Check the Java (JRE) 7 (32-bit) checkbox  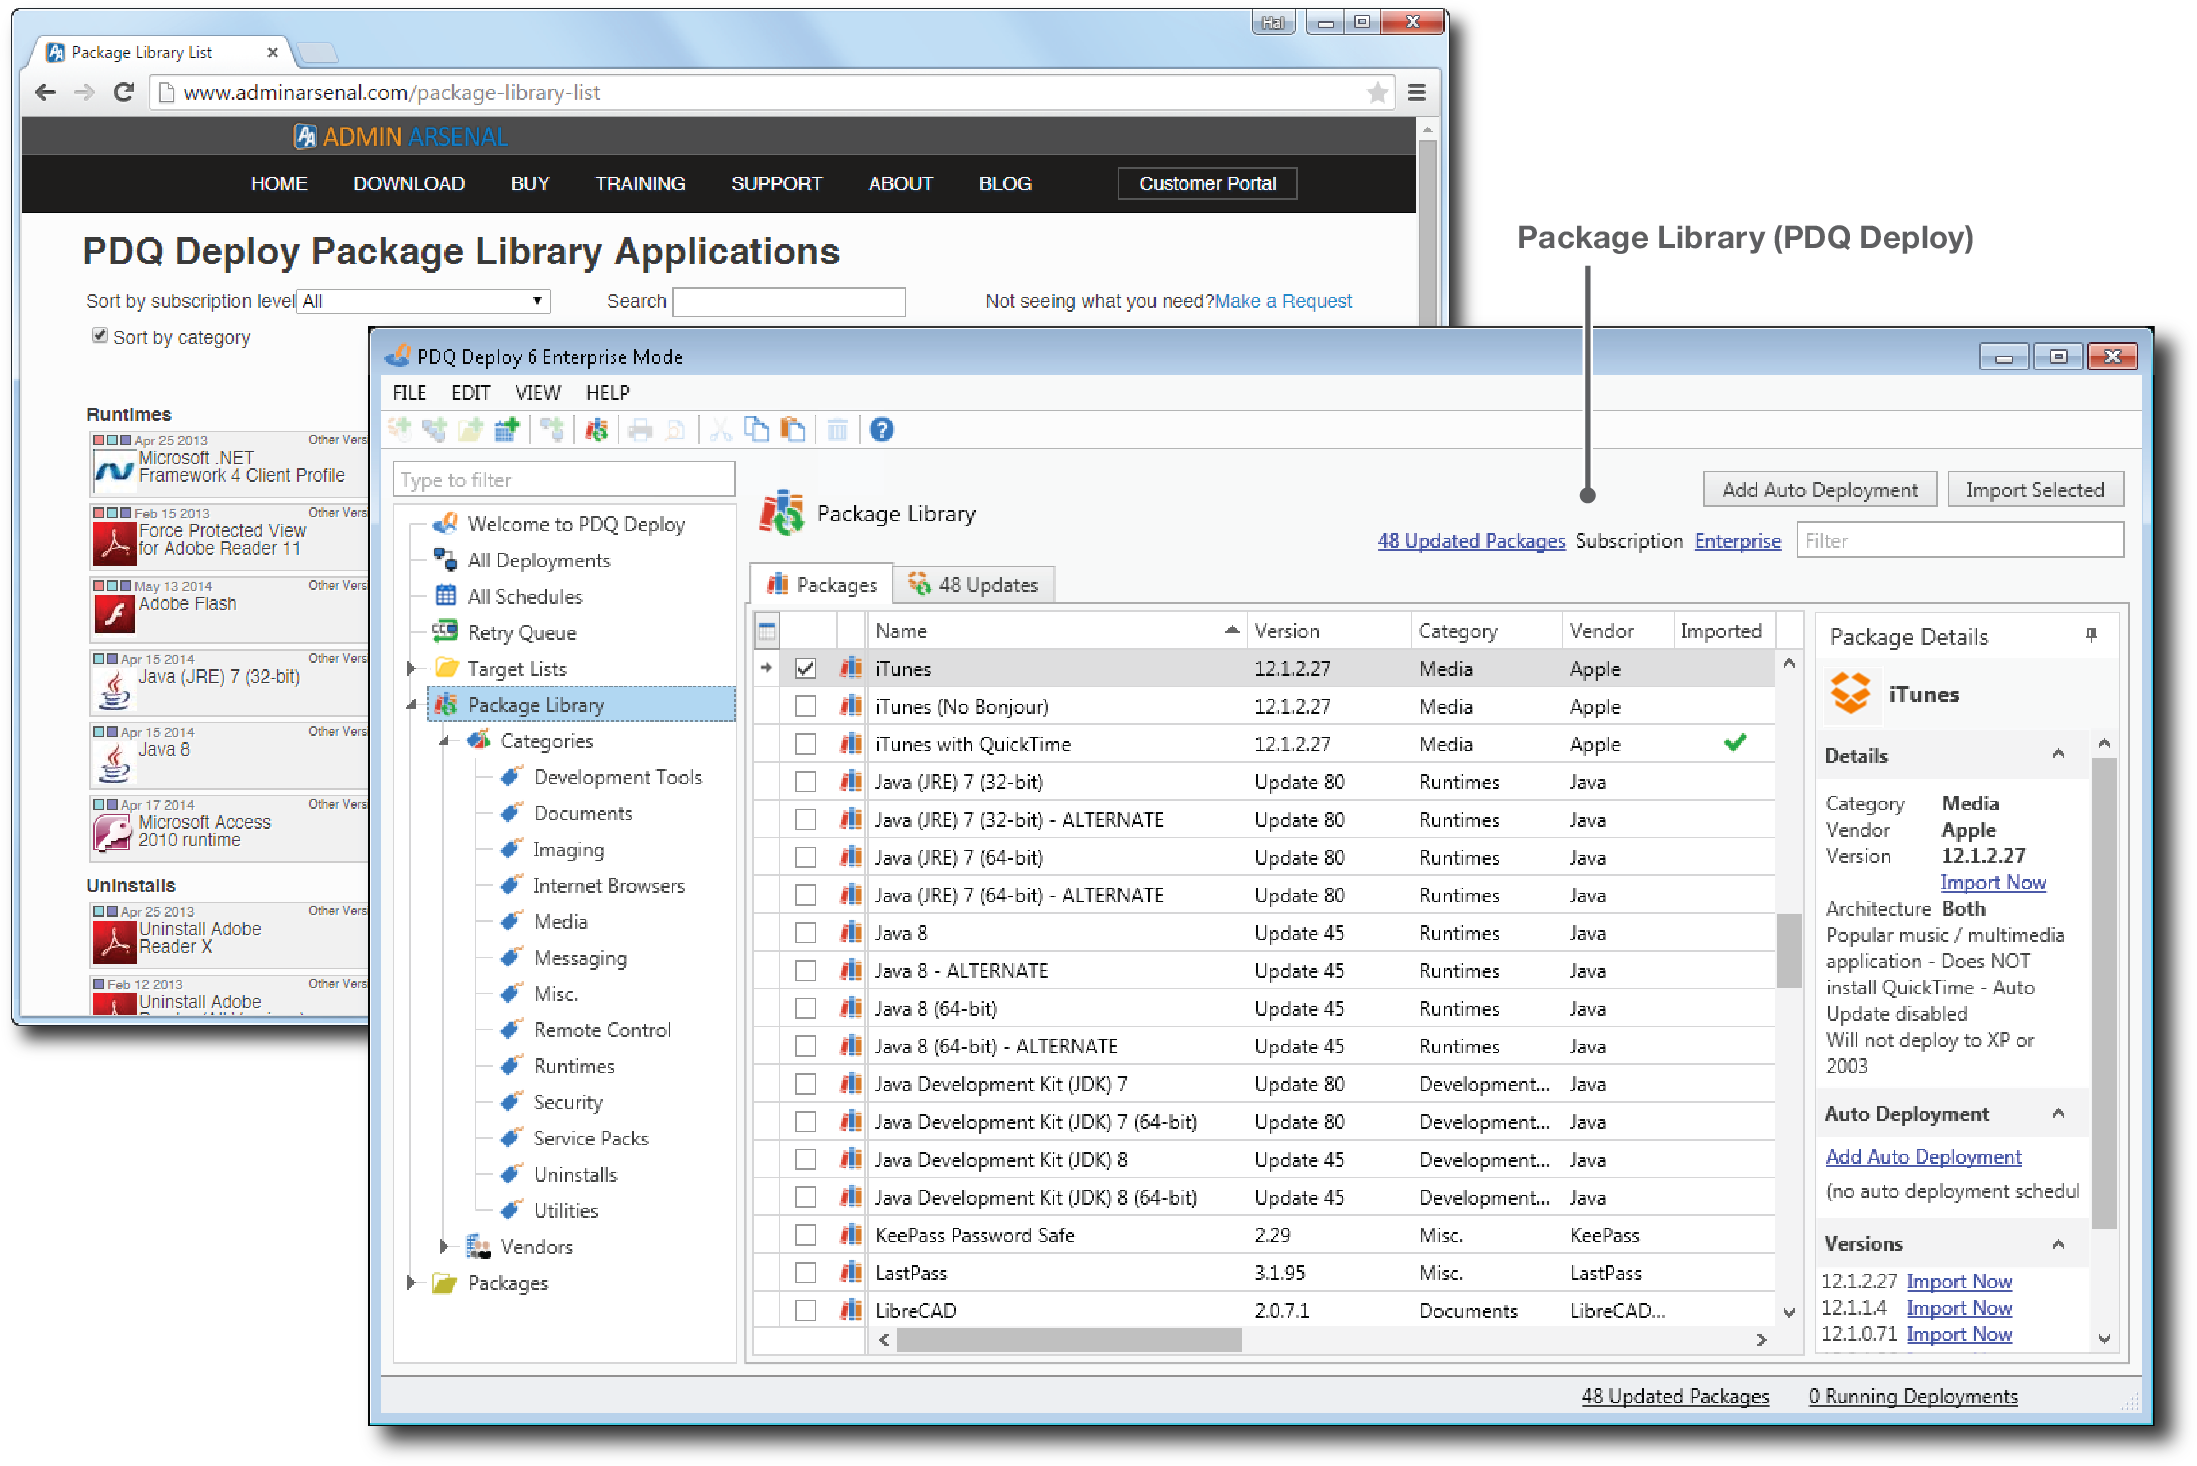tap(805, 782)
